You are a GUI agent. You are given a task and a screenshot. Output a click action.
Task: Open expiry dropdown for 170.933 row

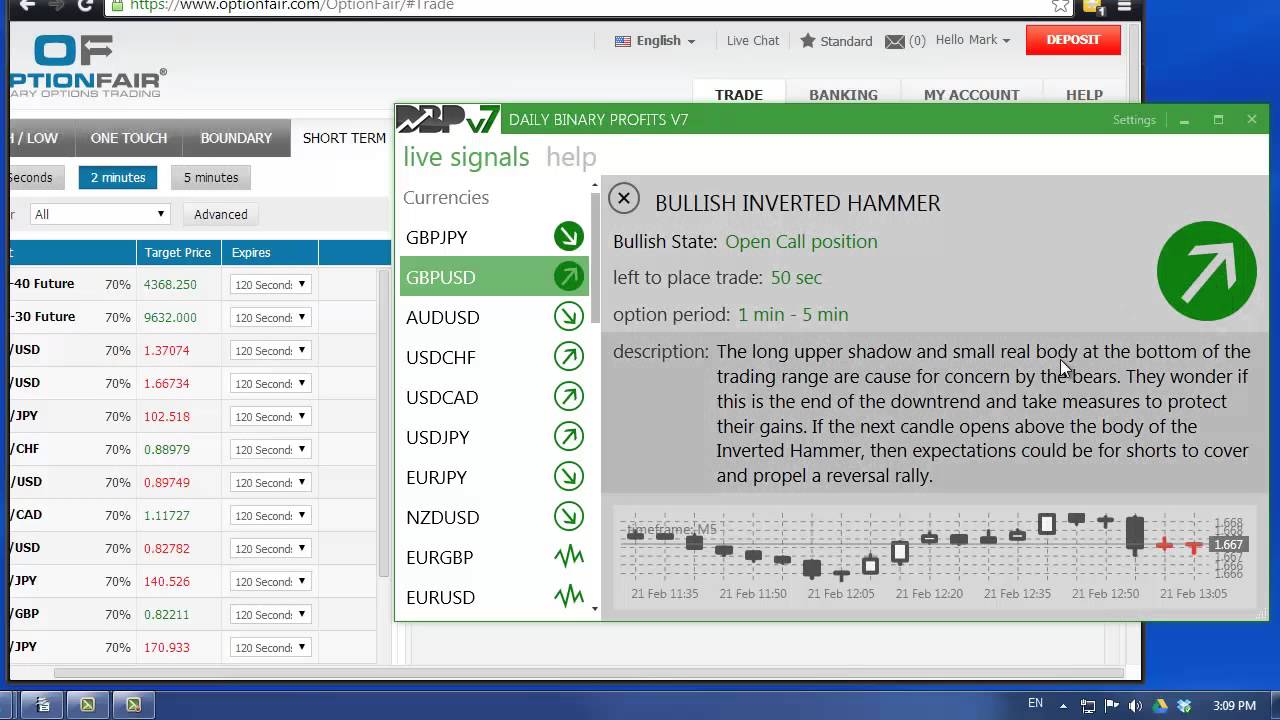(x=270, y=648)
